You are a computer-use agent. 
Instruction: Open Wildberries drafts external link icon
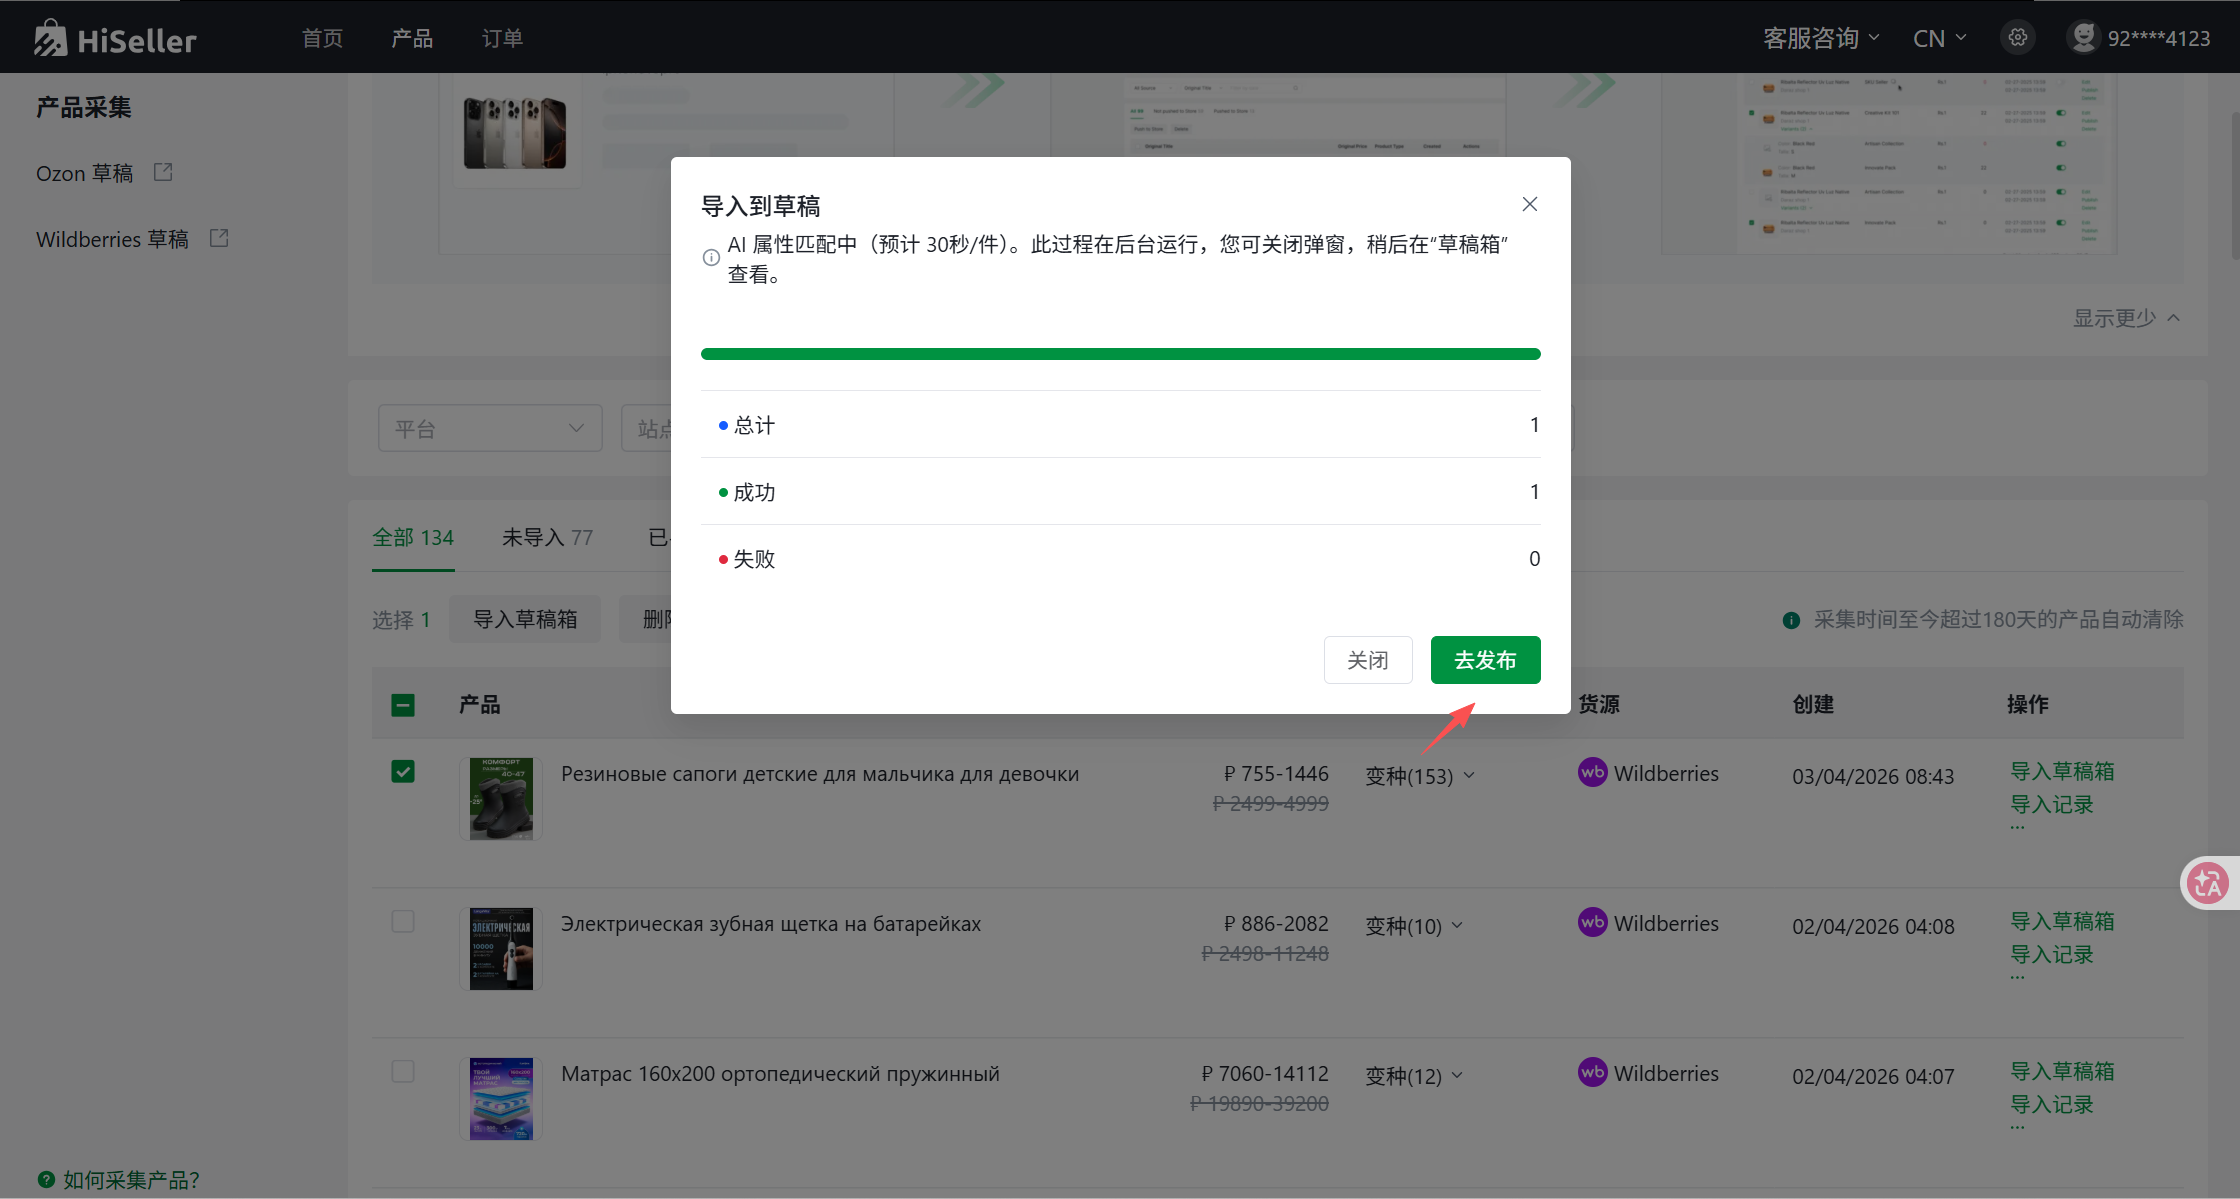tap(219, 238)
